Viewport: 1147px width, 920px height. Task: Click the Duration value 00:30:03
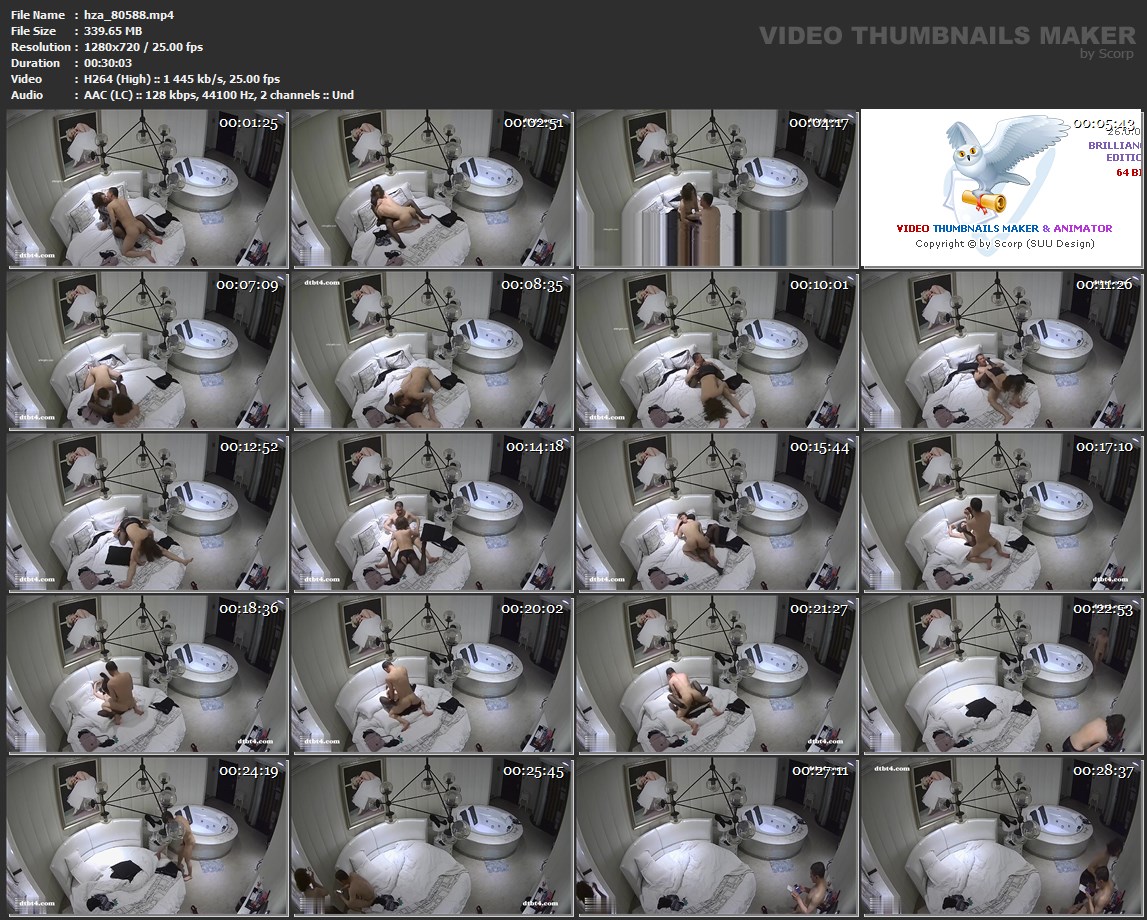(x=111, y=63)
